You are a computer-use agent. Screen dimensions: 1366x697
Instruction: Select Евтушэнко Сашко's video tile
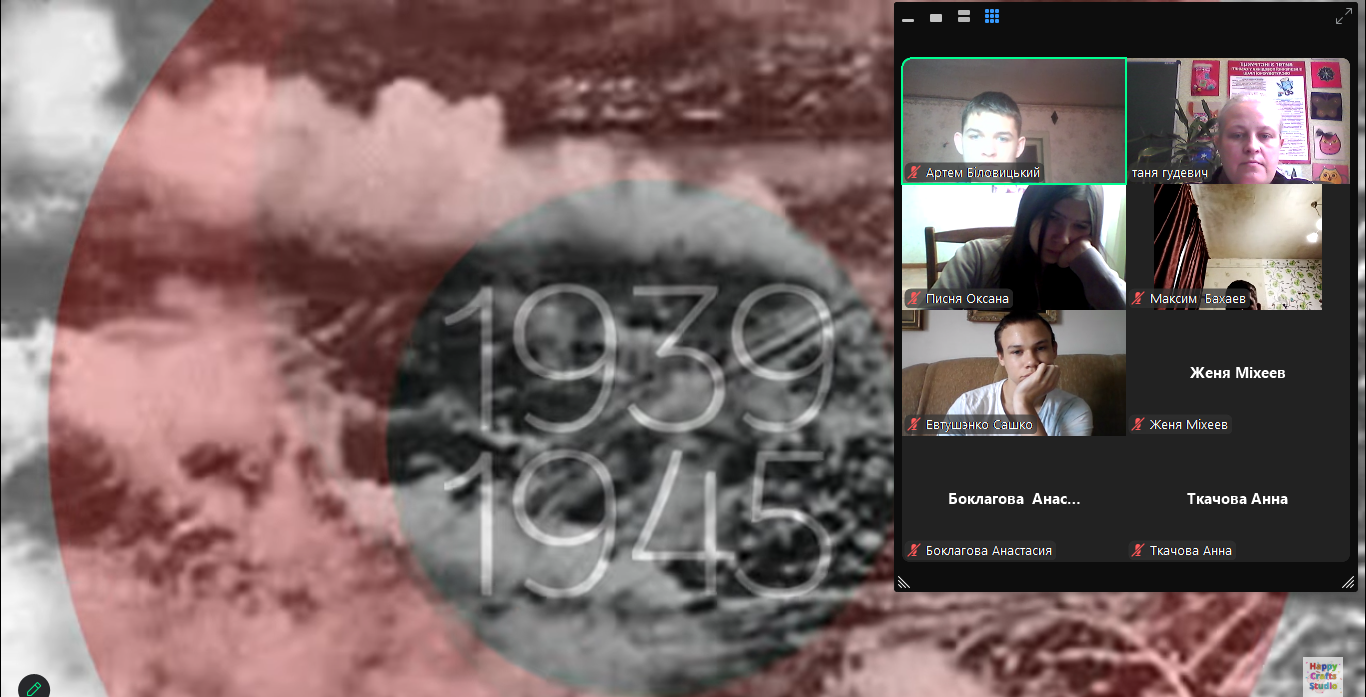[x=1014, y=373]
